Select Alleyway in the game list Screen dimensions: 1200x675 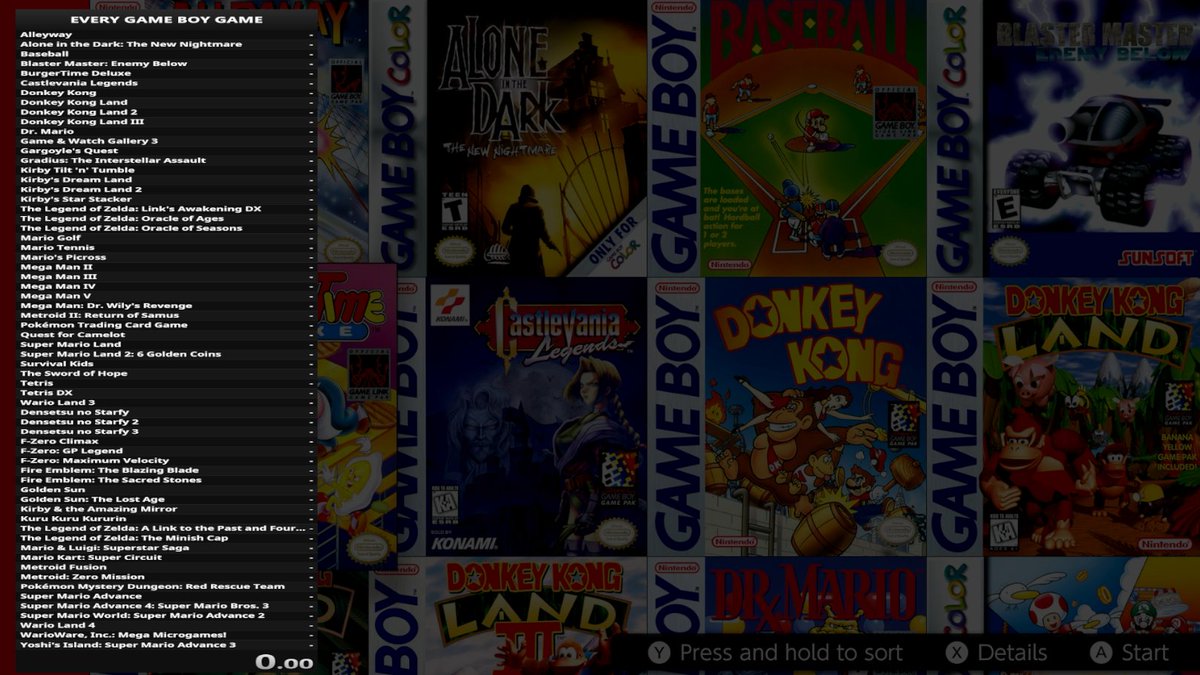[167, 34]
